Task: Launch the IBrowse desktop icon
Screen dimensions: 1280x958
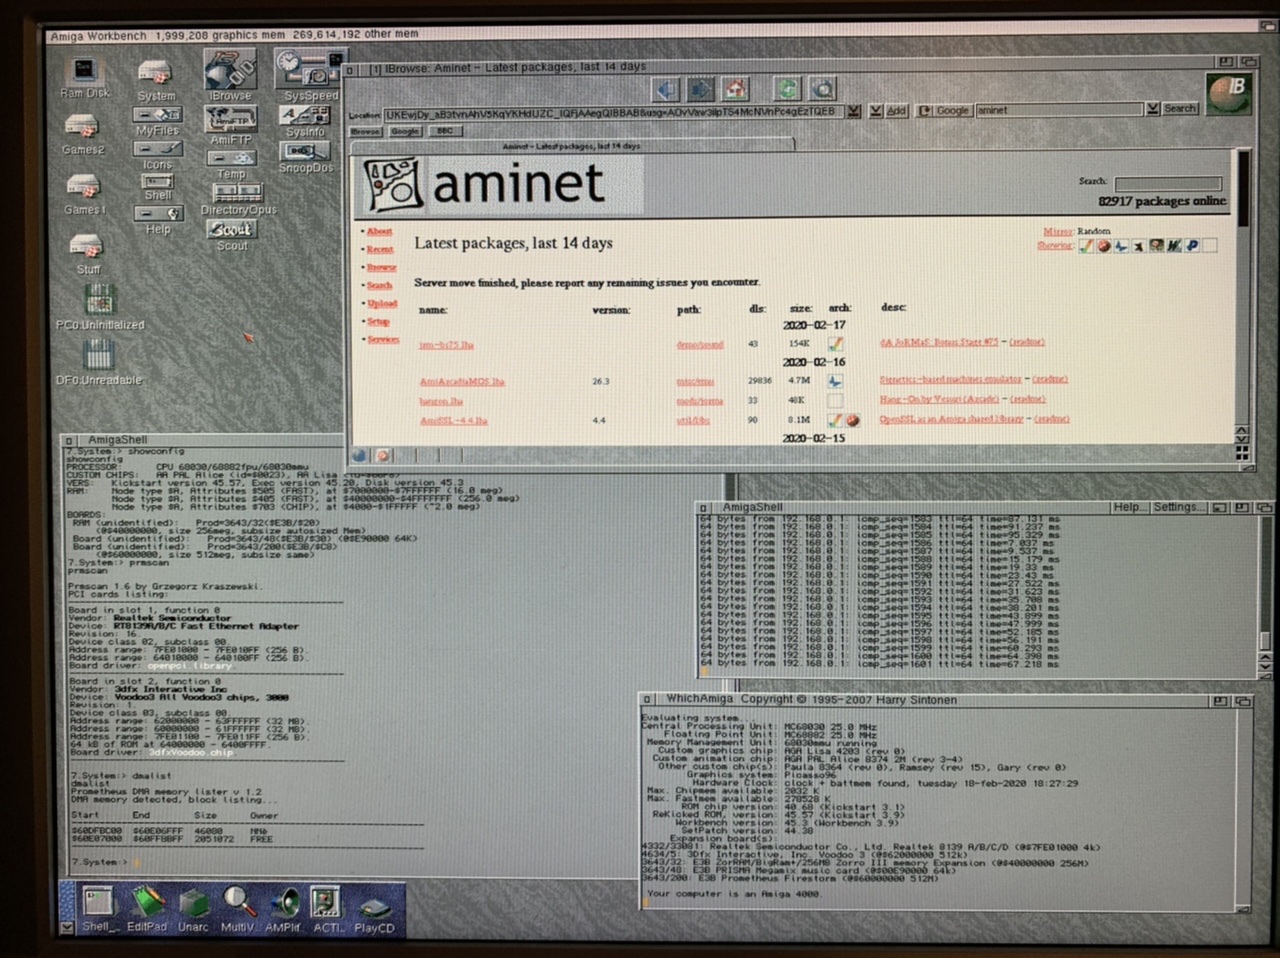Action: 230,75
